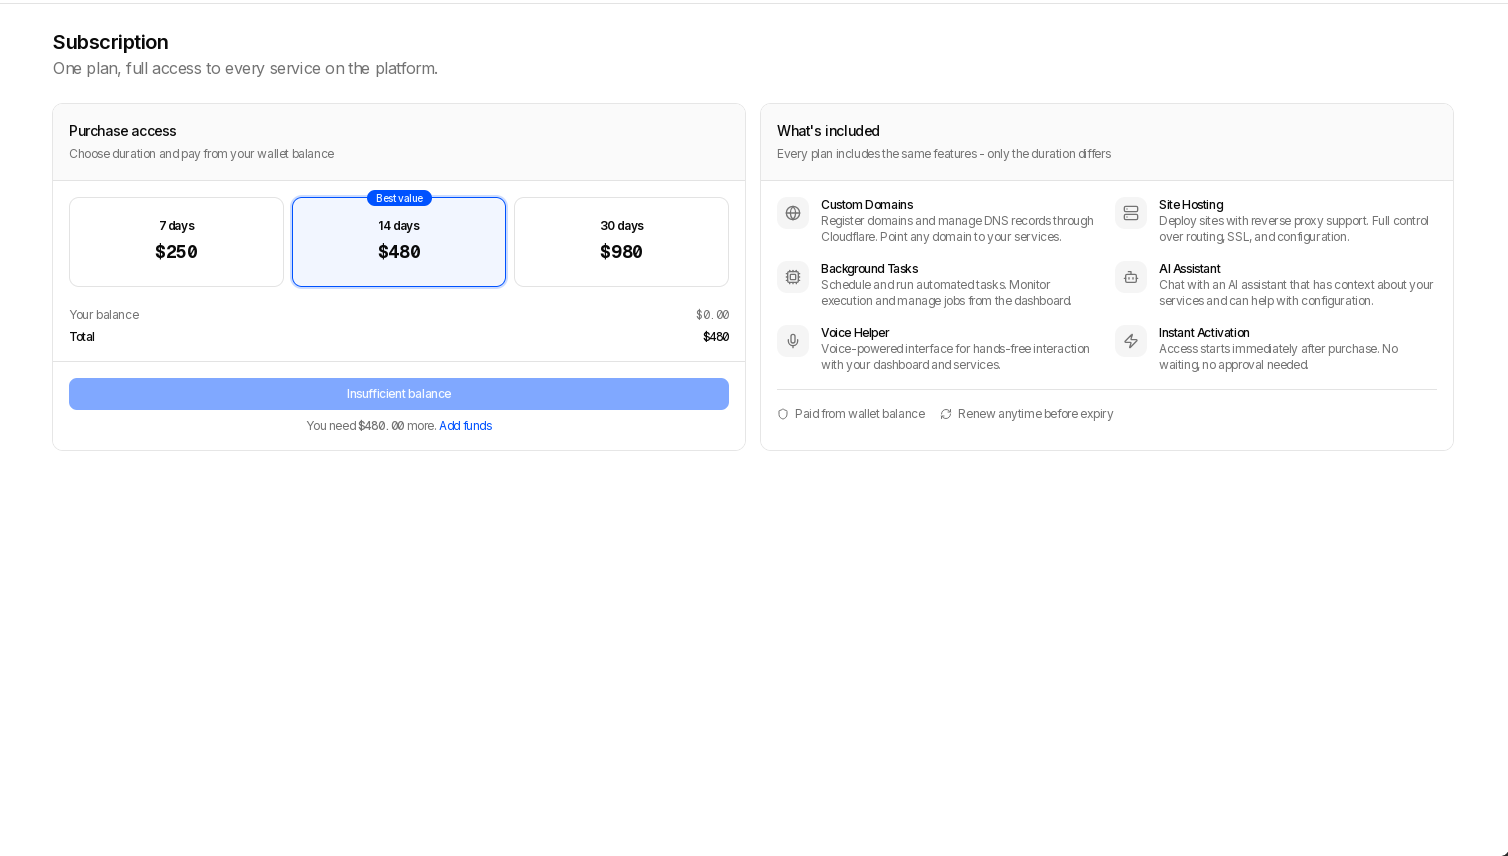Image resolution: width=1508 pixels, height=856 pixels.
Task: Click the Every plan includes the same features text
Action: click(943, 154)
